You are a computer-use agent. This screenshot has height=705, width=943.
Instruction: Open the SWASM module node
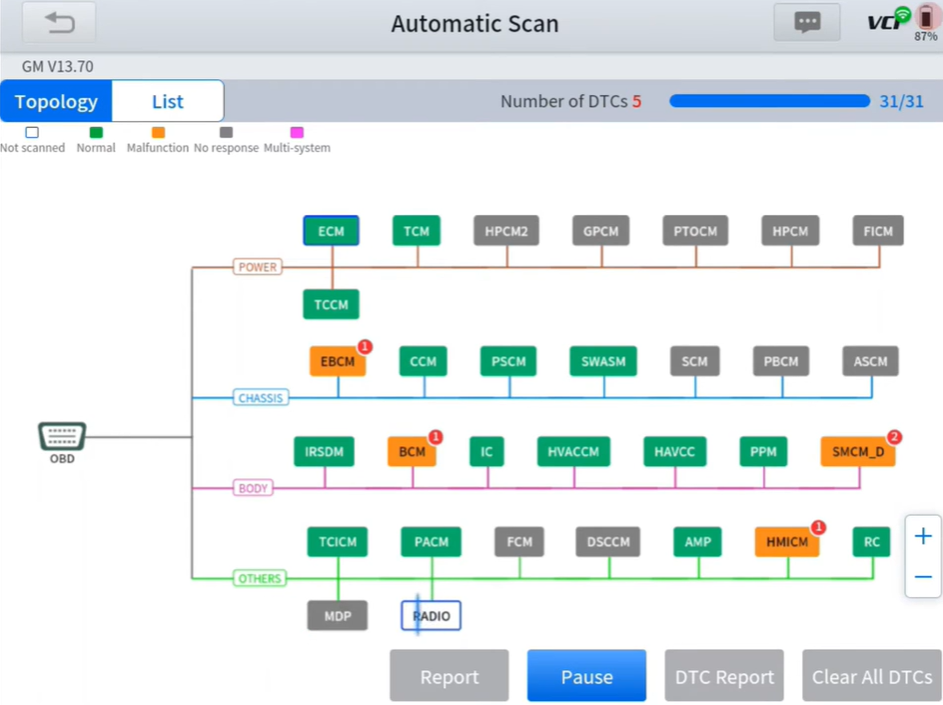[603, 362]
